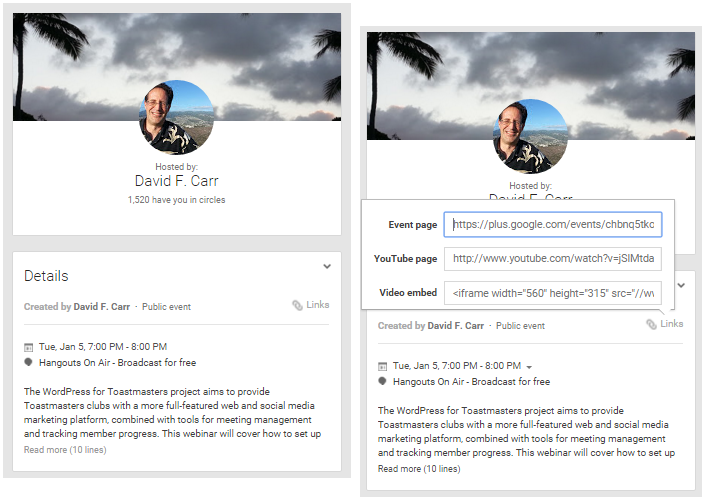Click the paperclip Links icon in right panel

click(x=652, y=324)
